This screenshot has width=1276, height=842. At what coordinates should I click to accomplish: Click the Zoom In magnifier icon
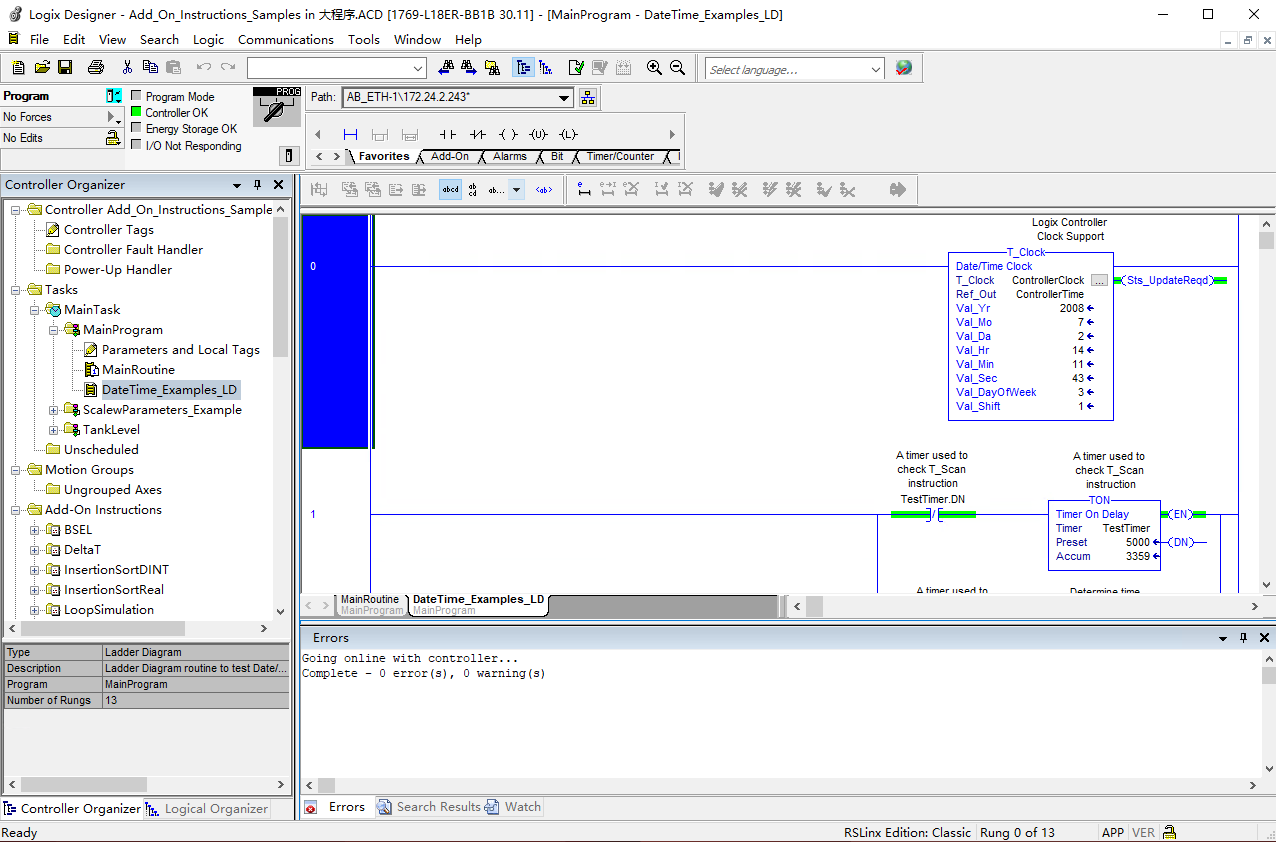pyautogui.click(x=654, y=67)
